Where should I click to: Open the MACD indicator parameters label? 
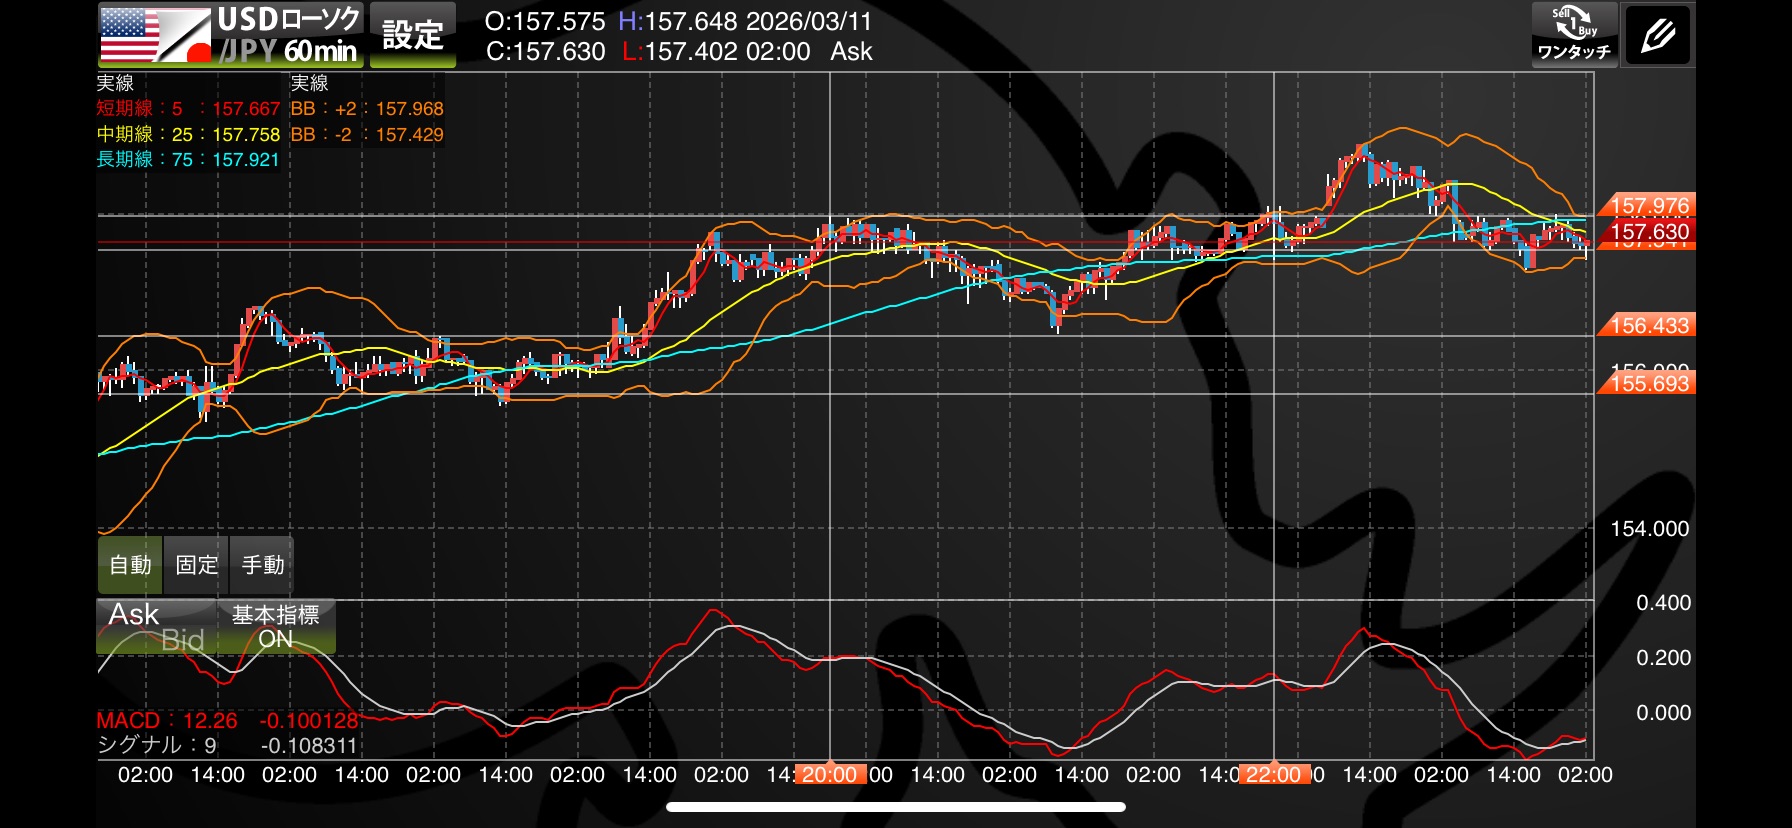[x=167, y=721]
